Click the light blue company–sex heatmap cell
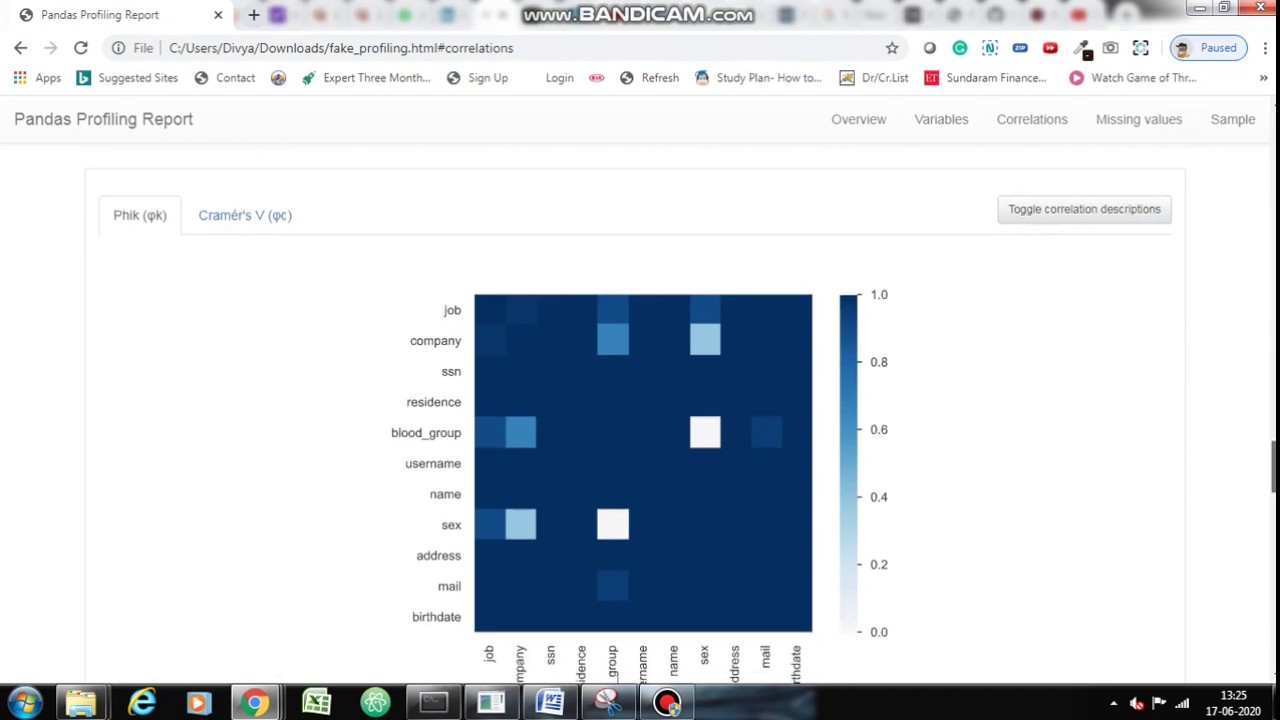 (705, 340)
